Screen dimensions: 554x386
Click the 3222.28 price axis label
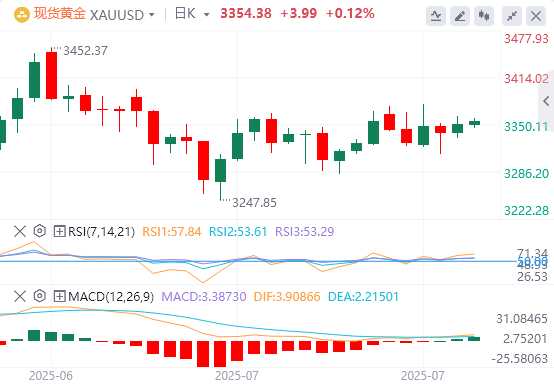coord(526,210)
